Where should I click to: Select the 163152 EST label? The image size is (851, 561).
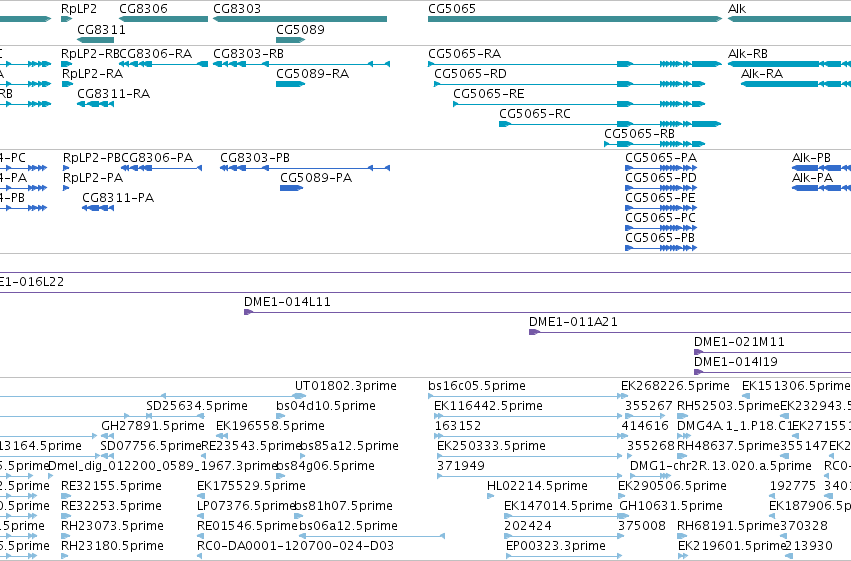[458, 426]
